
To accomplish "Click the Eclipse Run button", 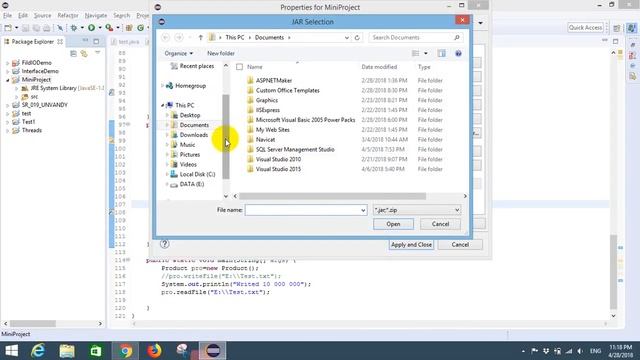I will click(x=91, y=28).
